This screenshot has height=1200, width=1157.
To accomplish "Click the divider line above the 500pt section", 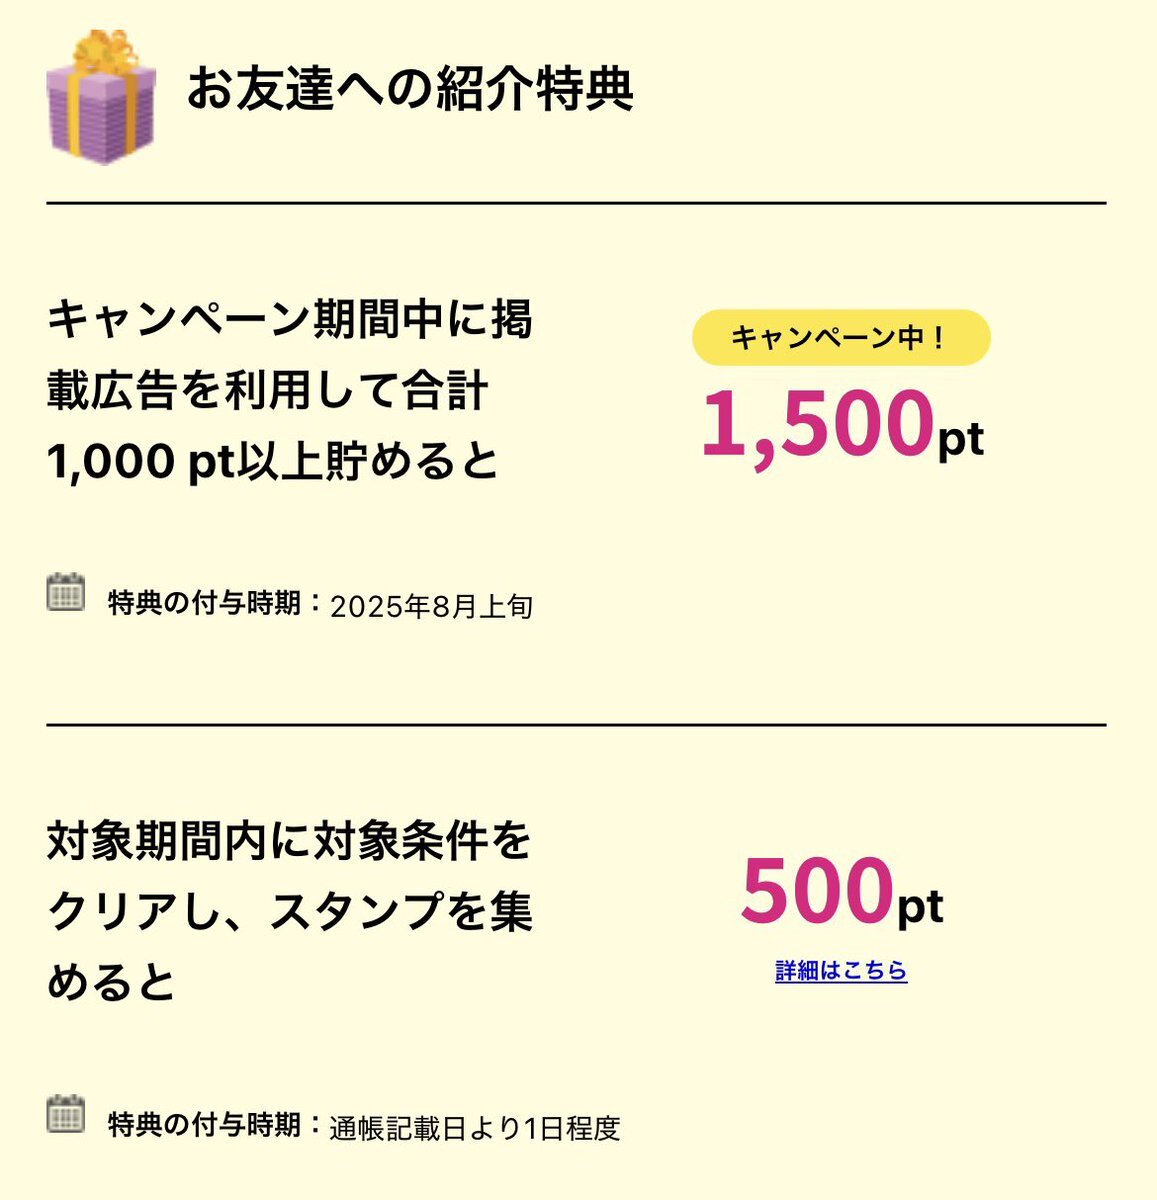I will [576, 724].
